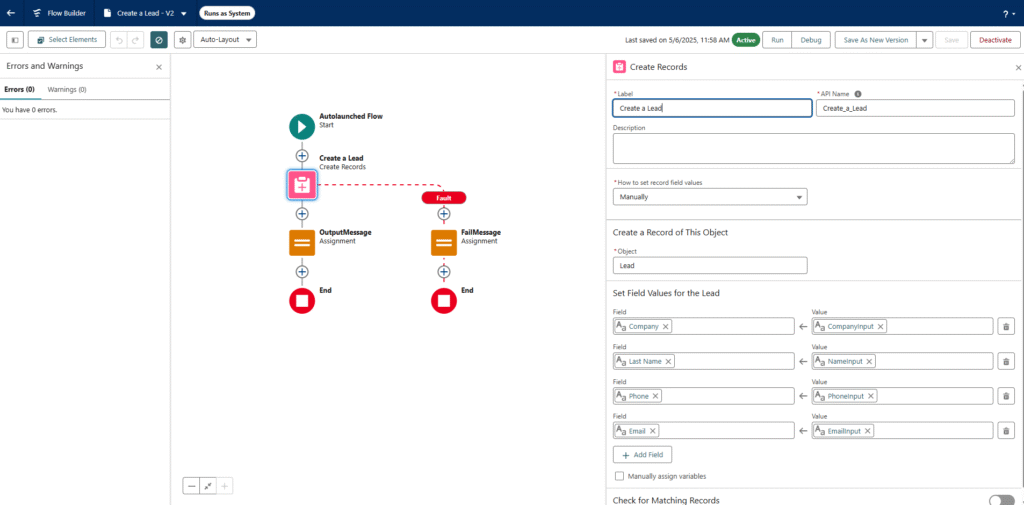Check Manually assign variables checkbox

coord(620,476)
